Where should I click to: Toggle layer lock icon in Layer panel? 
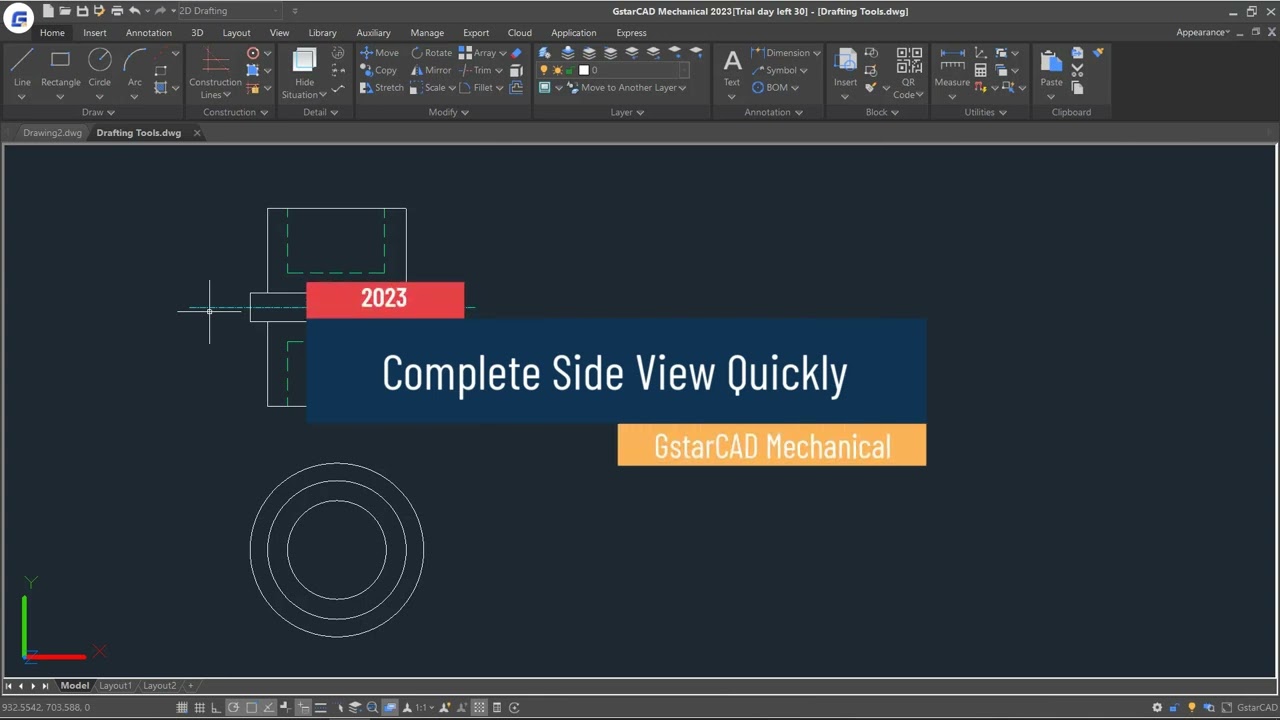coord(570,70)
